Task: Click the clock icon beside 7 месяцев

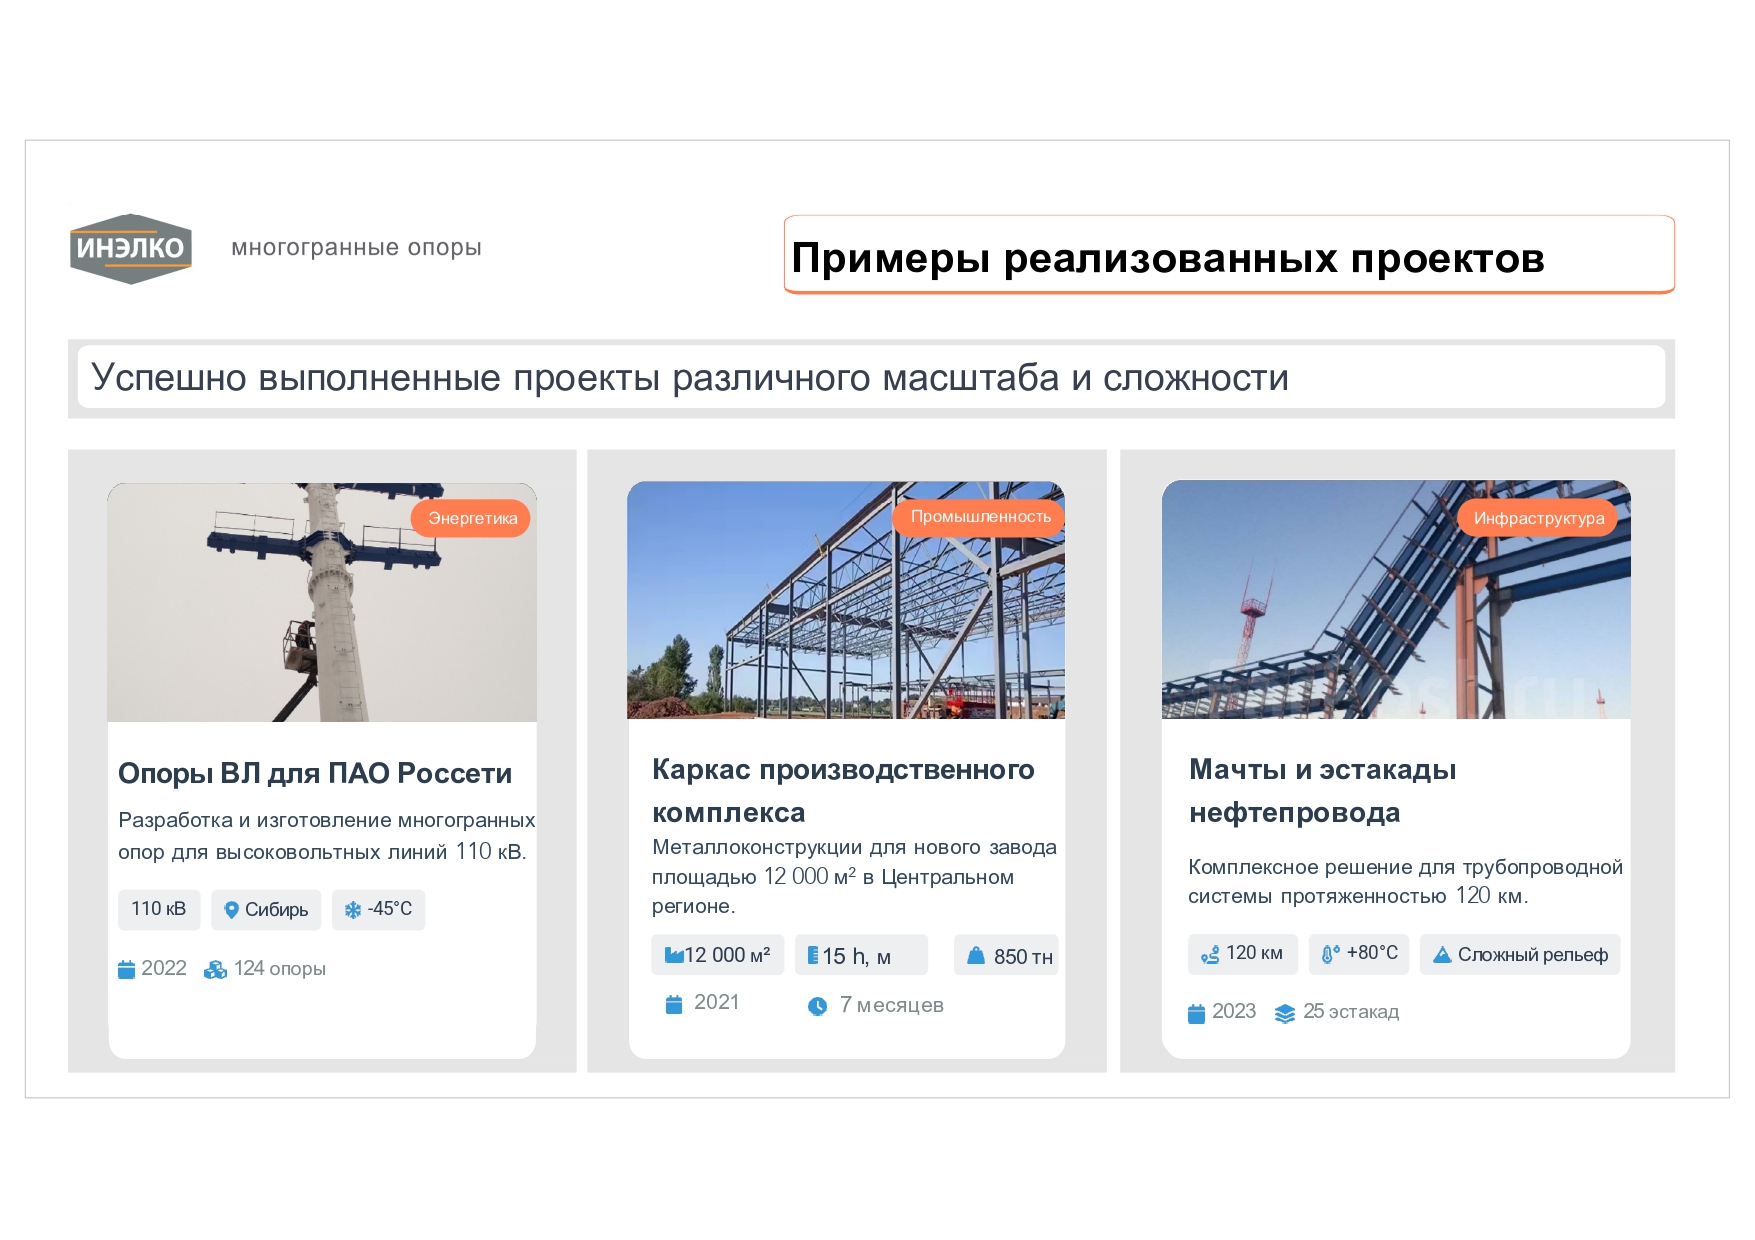Action: 817,1006
